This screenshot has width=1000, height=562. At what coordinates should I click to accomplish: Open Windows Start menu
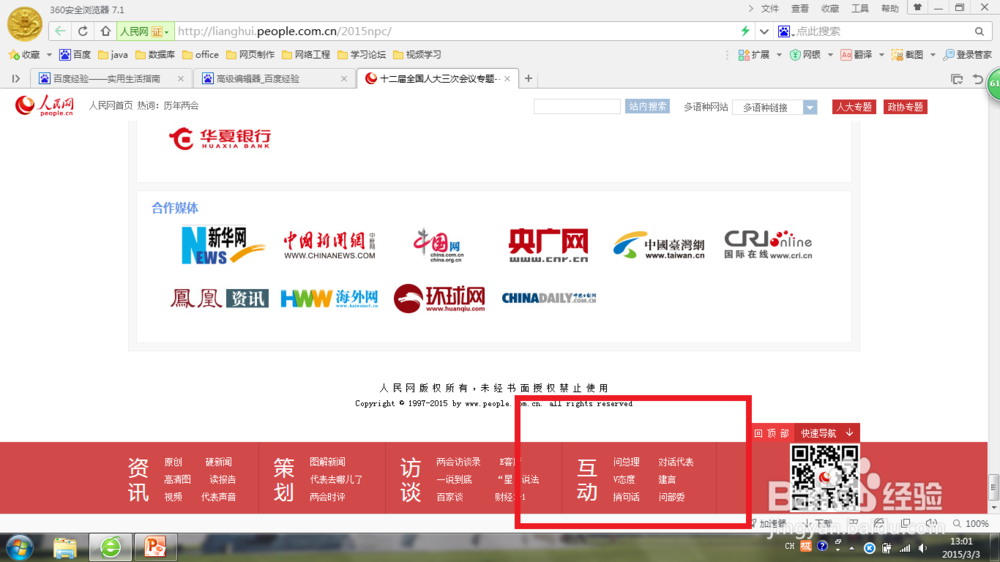click(x=19, y=547)
